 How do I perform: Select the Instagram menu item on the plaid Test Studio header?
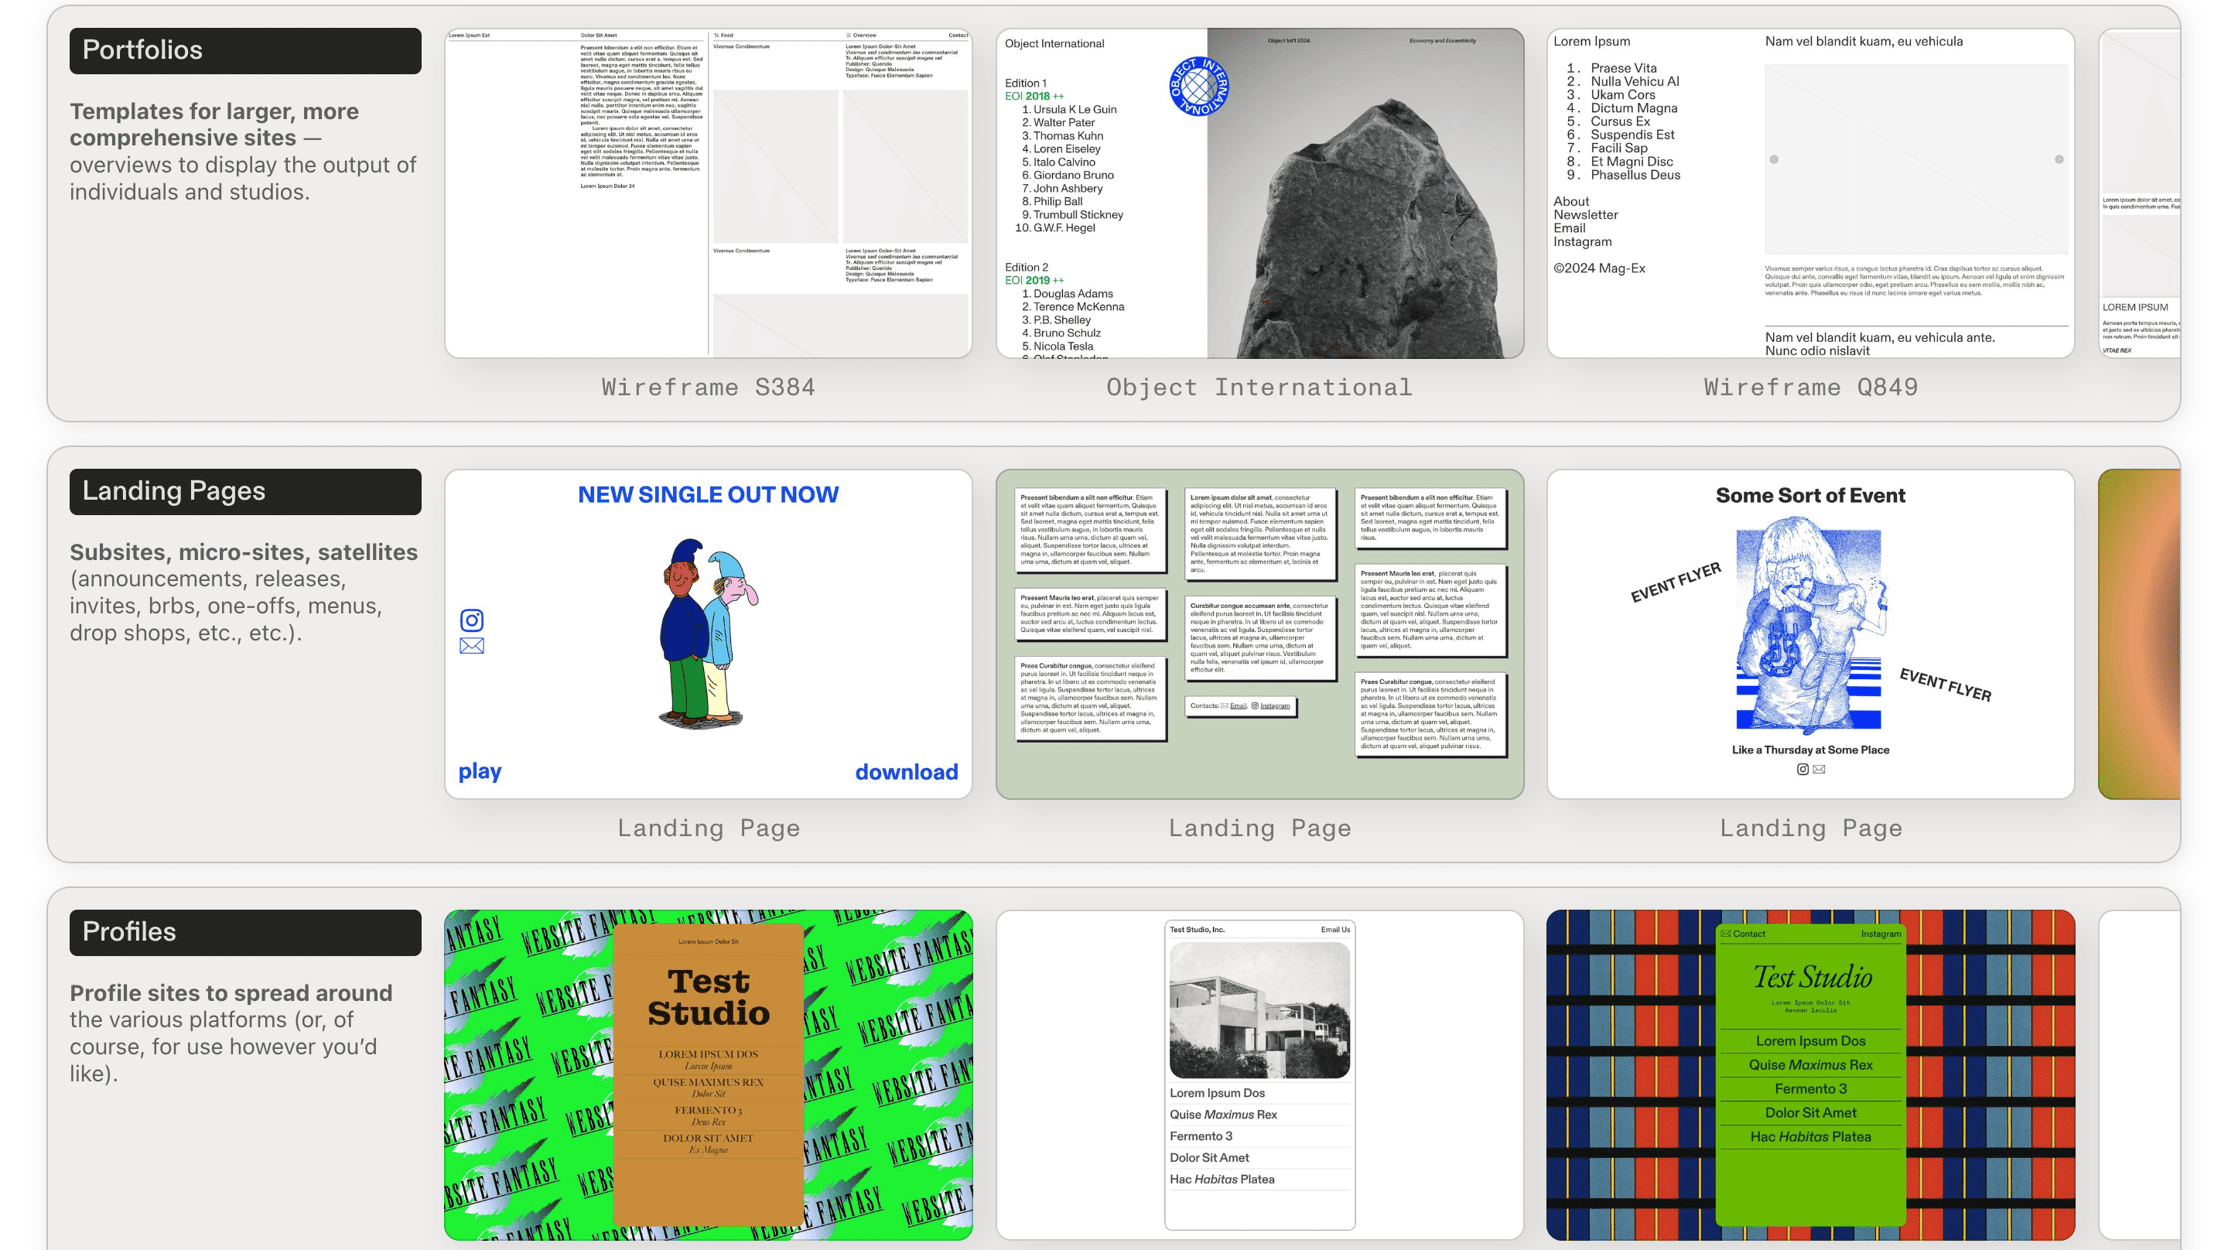click(1880, 933)
